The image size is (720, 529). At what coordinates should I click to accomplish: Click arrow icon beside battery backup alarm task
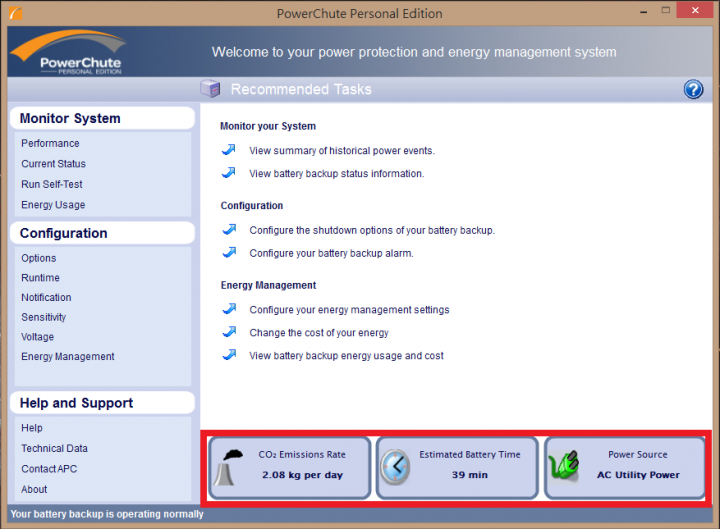click(229, 252)
